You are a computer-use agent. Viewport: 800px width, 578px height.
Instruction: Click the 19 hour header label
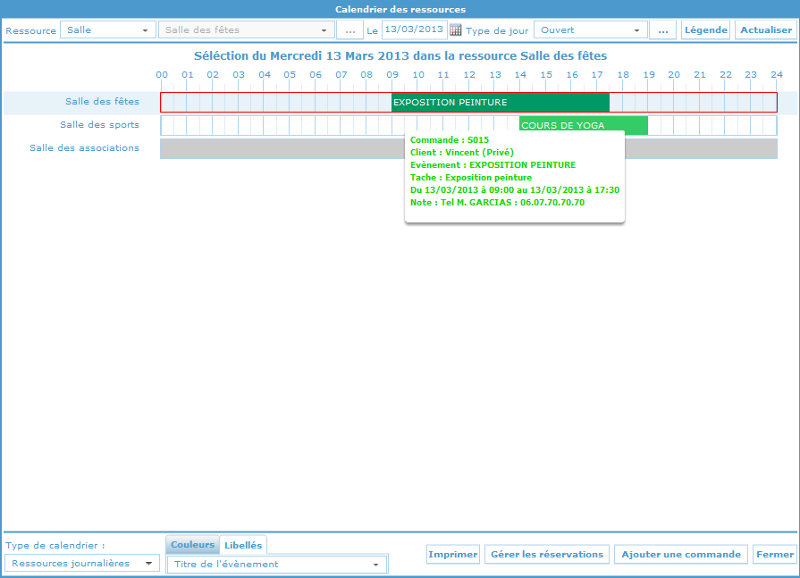[648, 75]
